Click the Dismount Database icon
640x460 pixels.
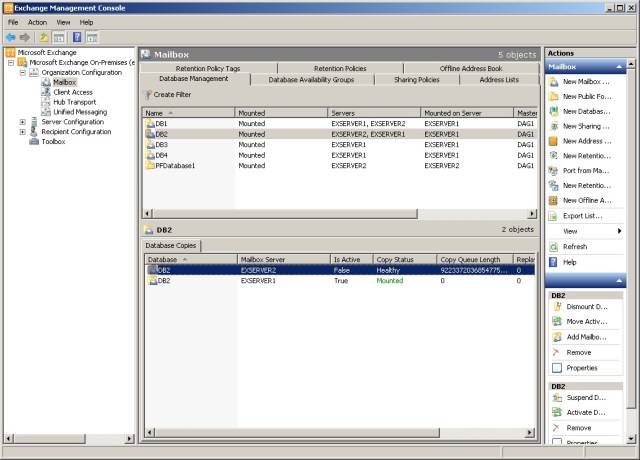556,306
